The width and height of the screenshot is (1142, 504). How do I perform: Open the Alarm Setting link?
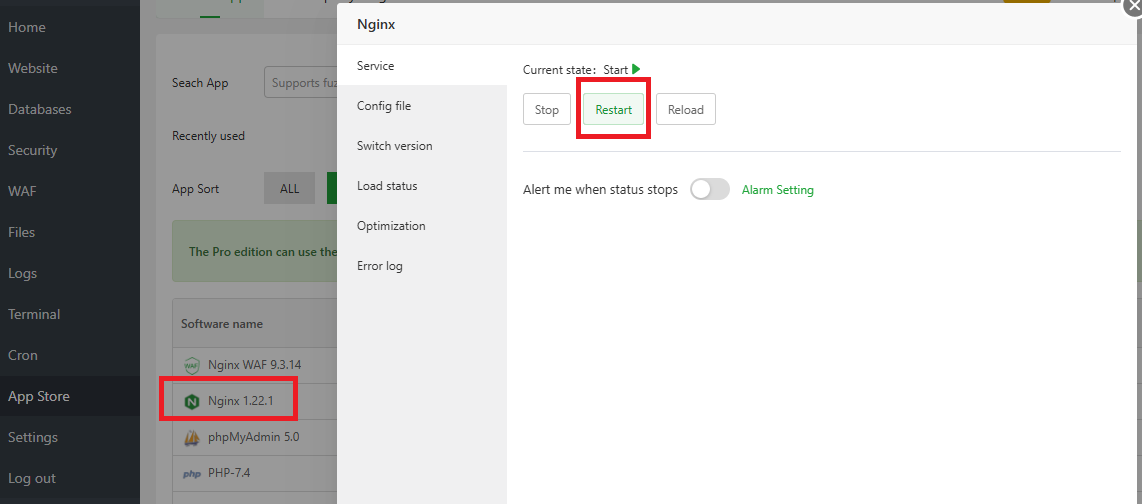coord(777,189)
